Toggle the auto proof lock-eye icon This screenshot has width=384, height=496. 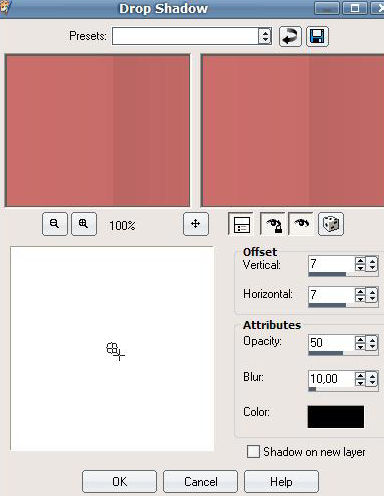point(273,224)
